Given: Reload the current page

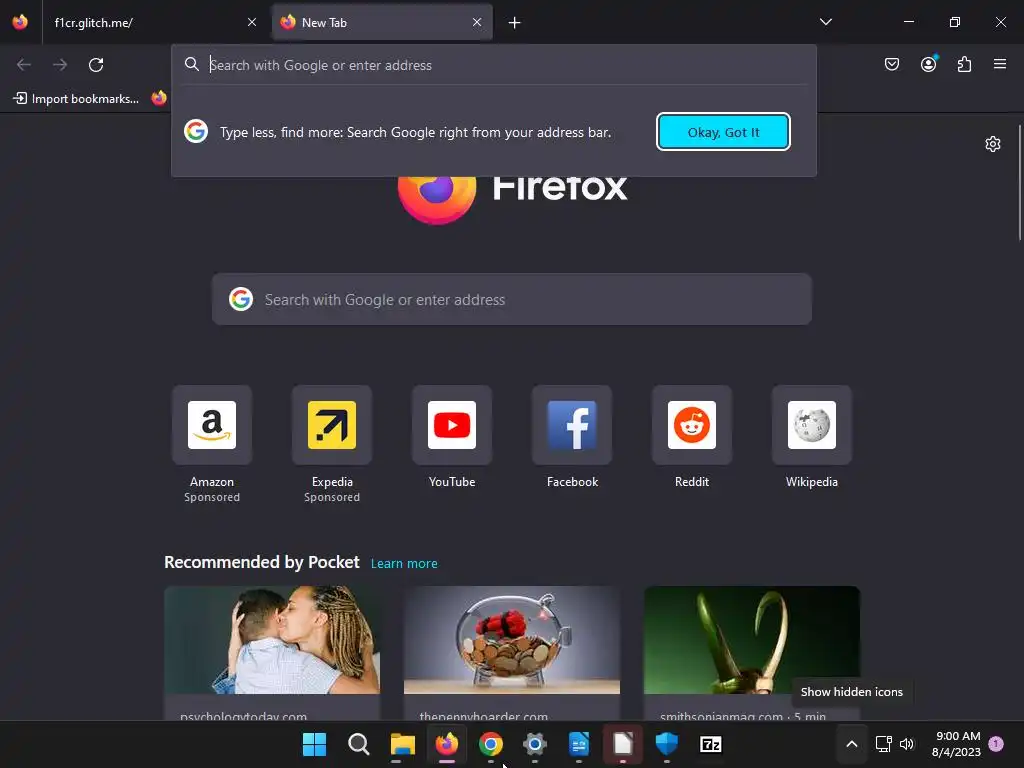Looking at the screenshot, I should pyautogui.click(x=96, y=65).
